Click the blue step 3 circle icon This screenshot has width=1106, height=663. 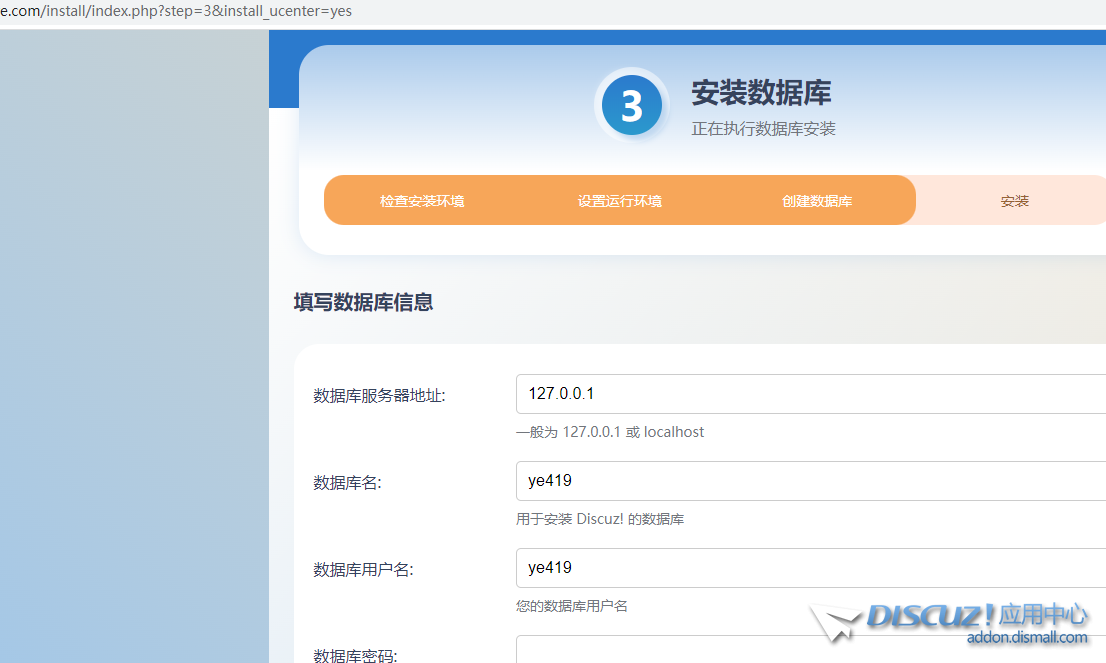[631, 105]
